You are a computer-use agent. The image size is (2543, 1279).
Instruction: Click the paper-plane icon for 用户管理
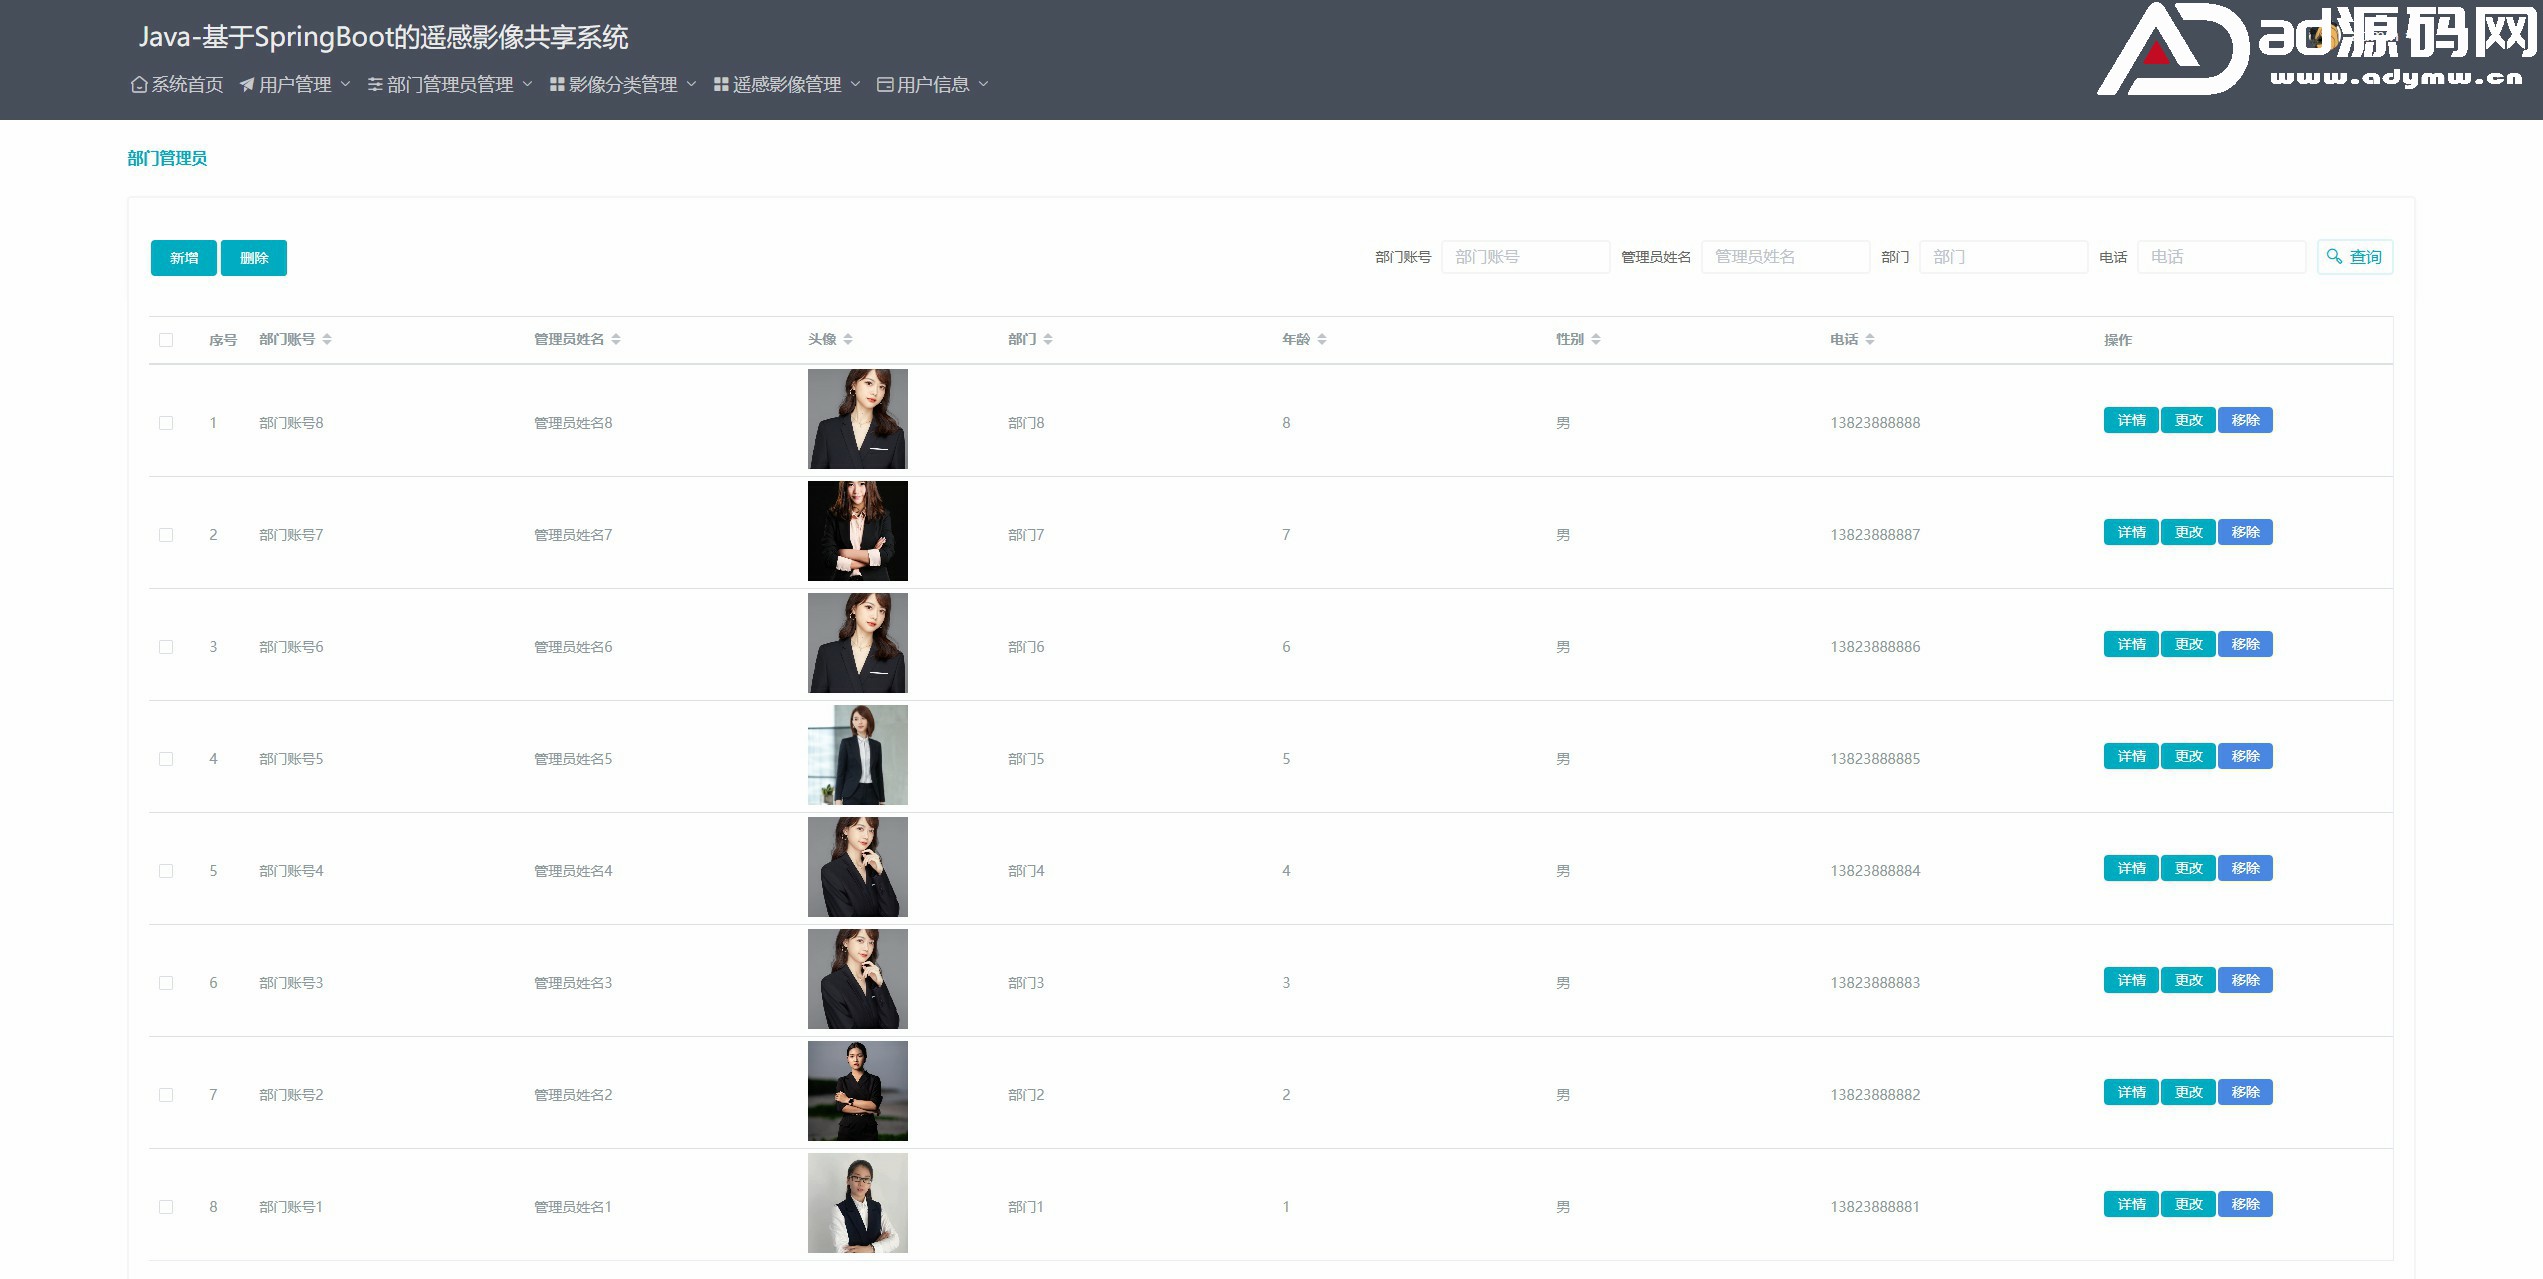pos(246,85)
